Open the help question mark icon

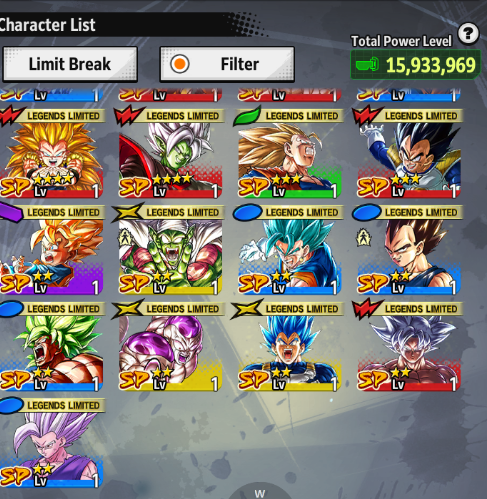point(468,34)
